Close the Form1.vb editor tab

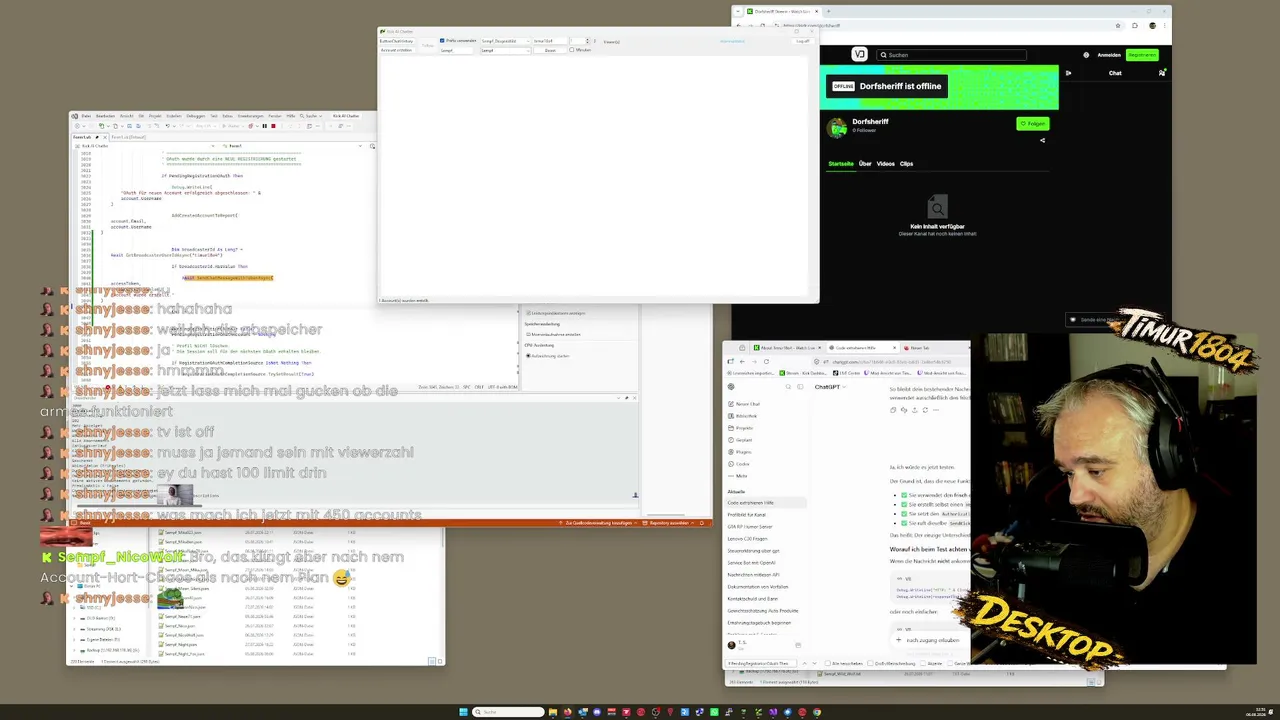point(105,137)
